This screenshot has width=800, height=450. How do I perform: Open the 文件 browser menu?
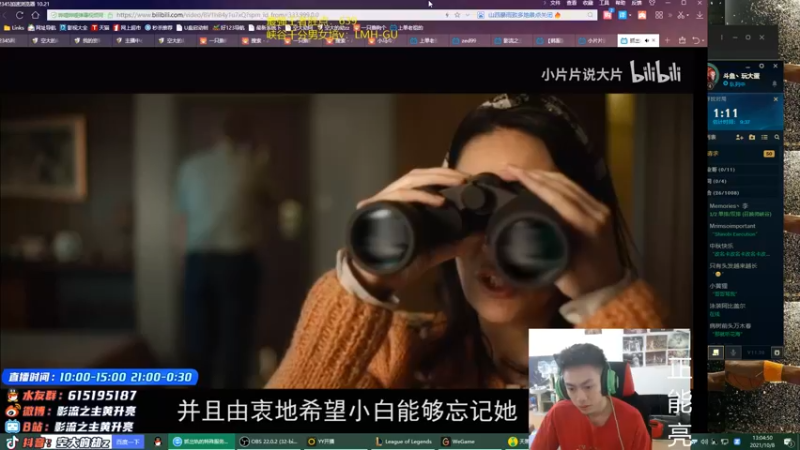pyautogui.click(x=556, y=3)
